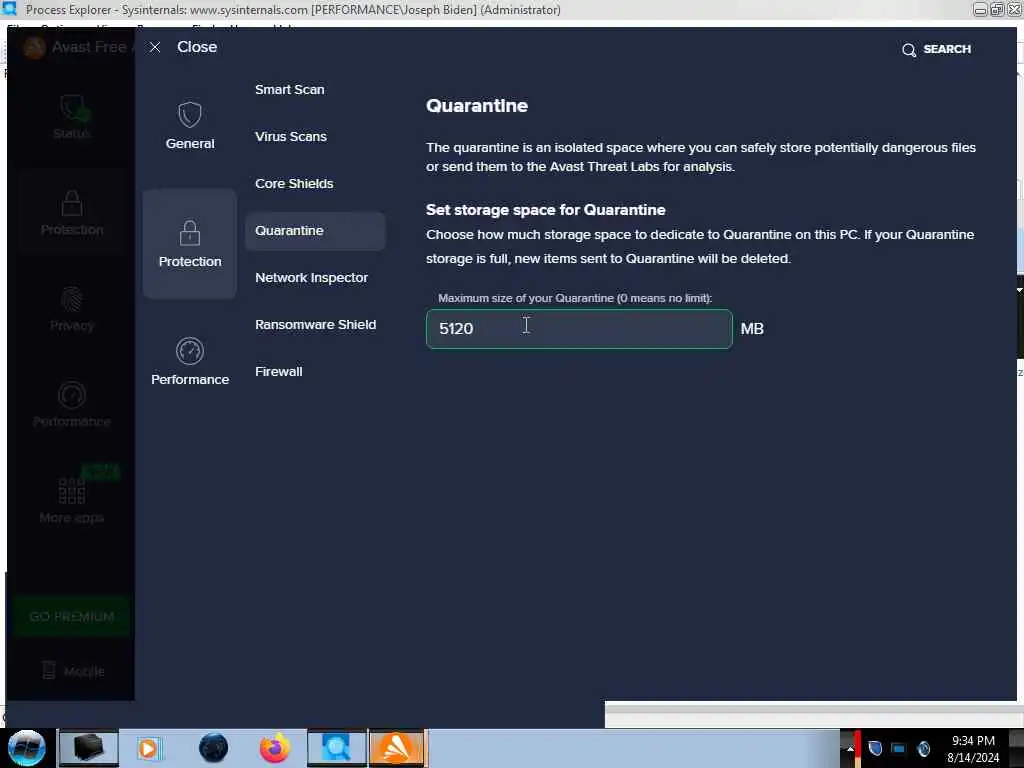Open Ransomware Shield settings
1024x768 pixels.
click(x=315, y=325)
